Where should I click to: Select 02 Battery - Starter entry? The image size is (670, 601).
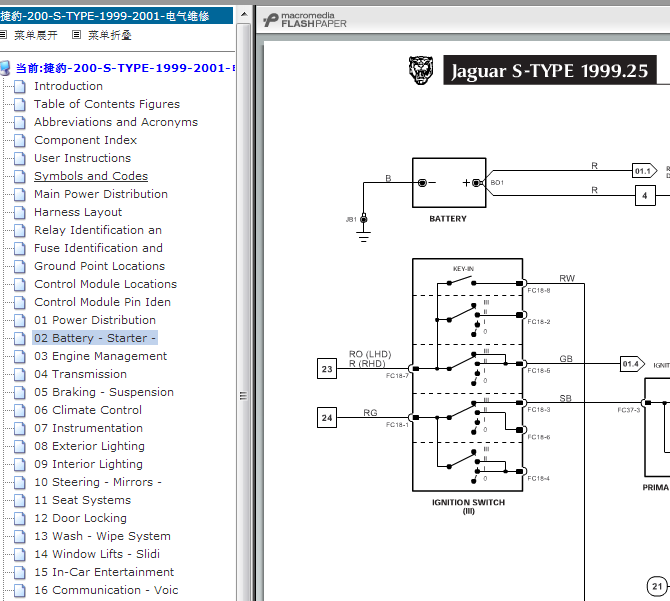click(95, 338)
